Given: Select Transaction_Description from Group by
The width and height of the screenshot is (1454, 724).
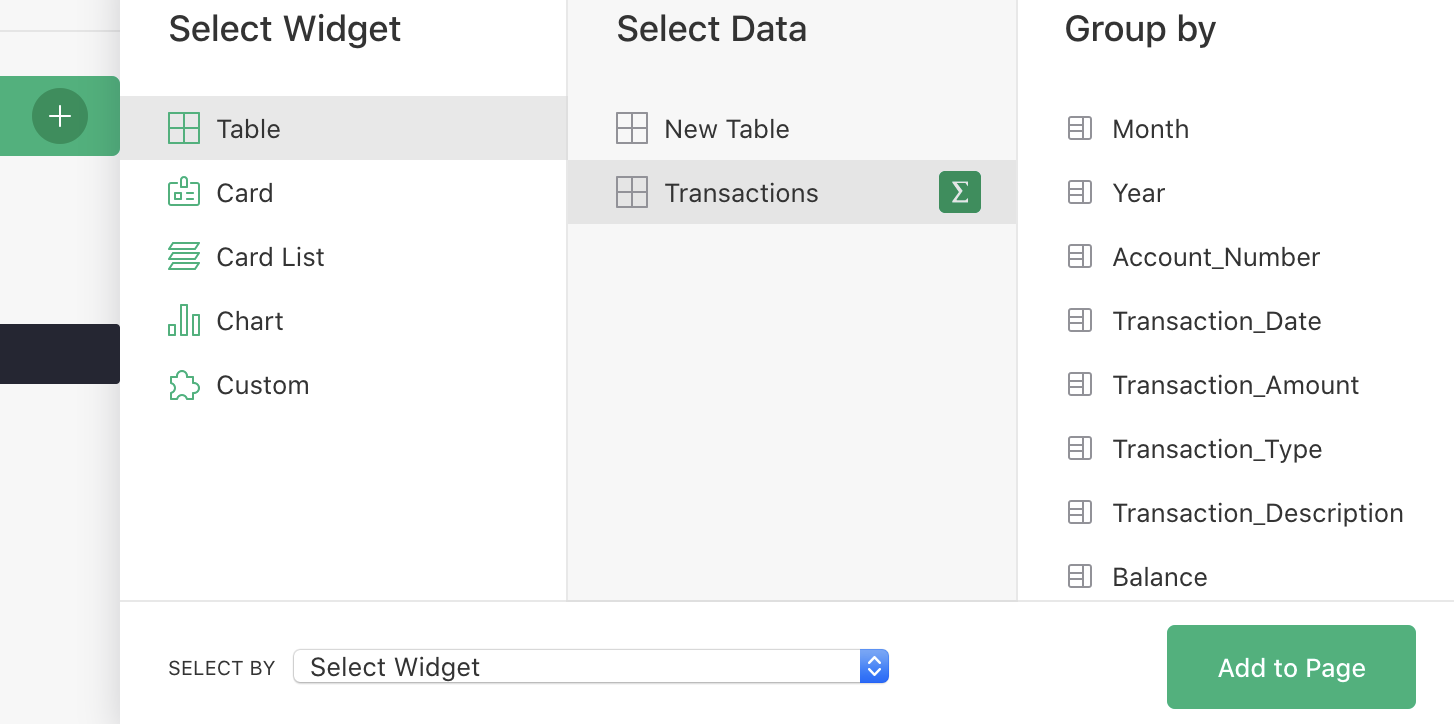Looking at the screenshot, I should (x=1257, y=512).
